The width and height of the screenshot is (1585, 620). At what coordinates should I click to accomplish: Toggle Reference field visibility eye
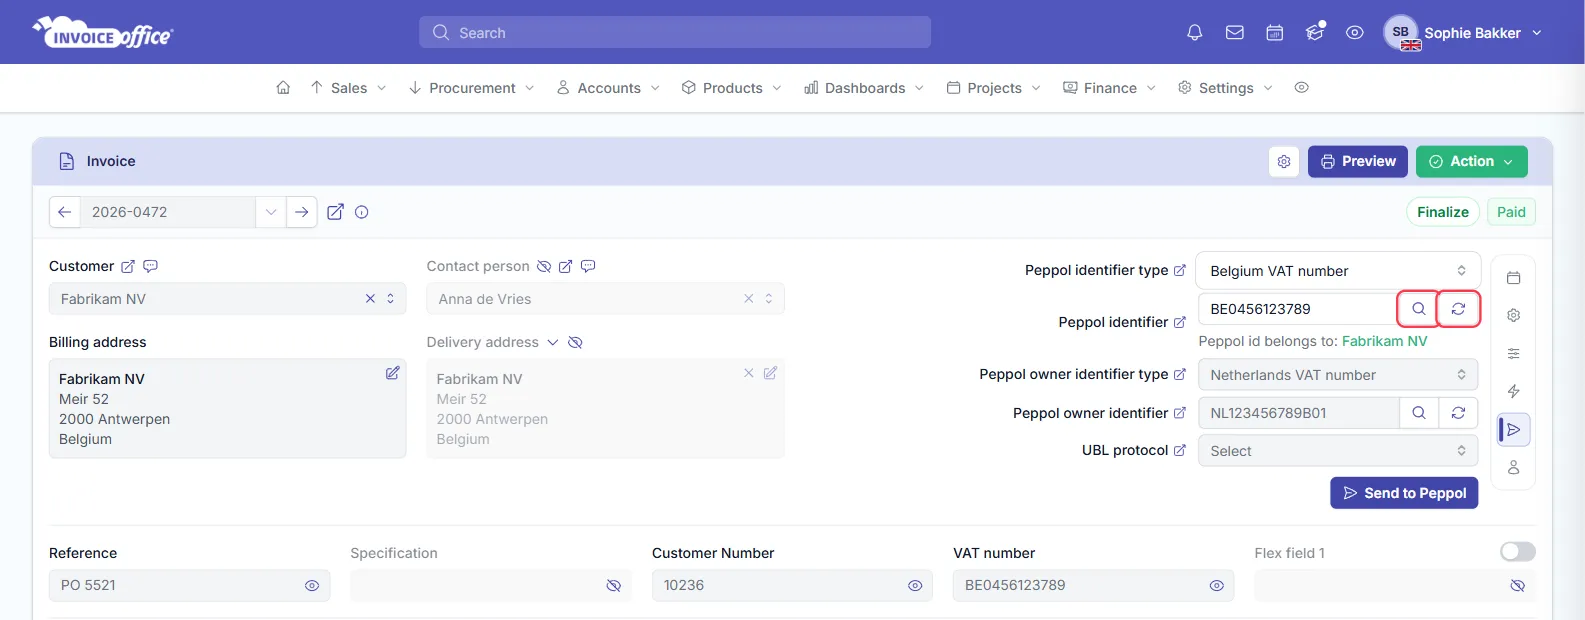(312, 586)
